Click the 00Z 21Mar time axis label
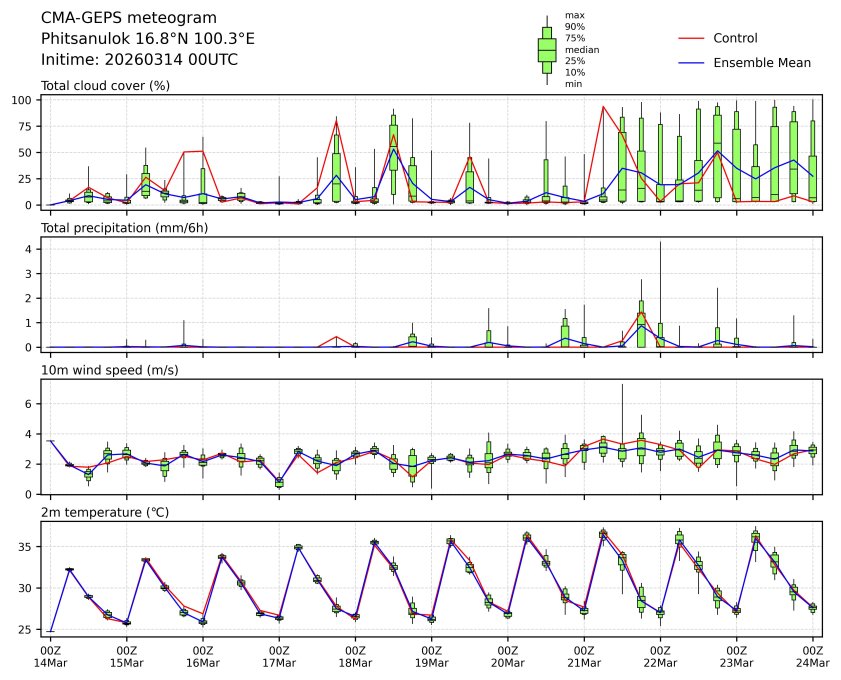 (584, 655)
